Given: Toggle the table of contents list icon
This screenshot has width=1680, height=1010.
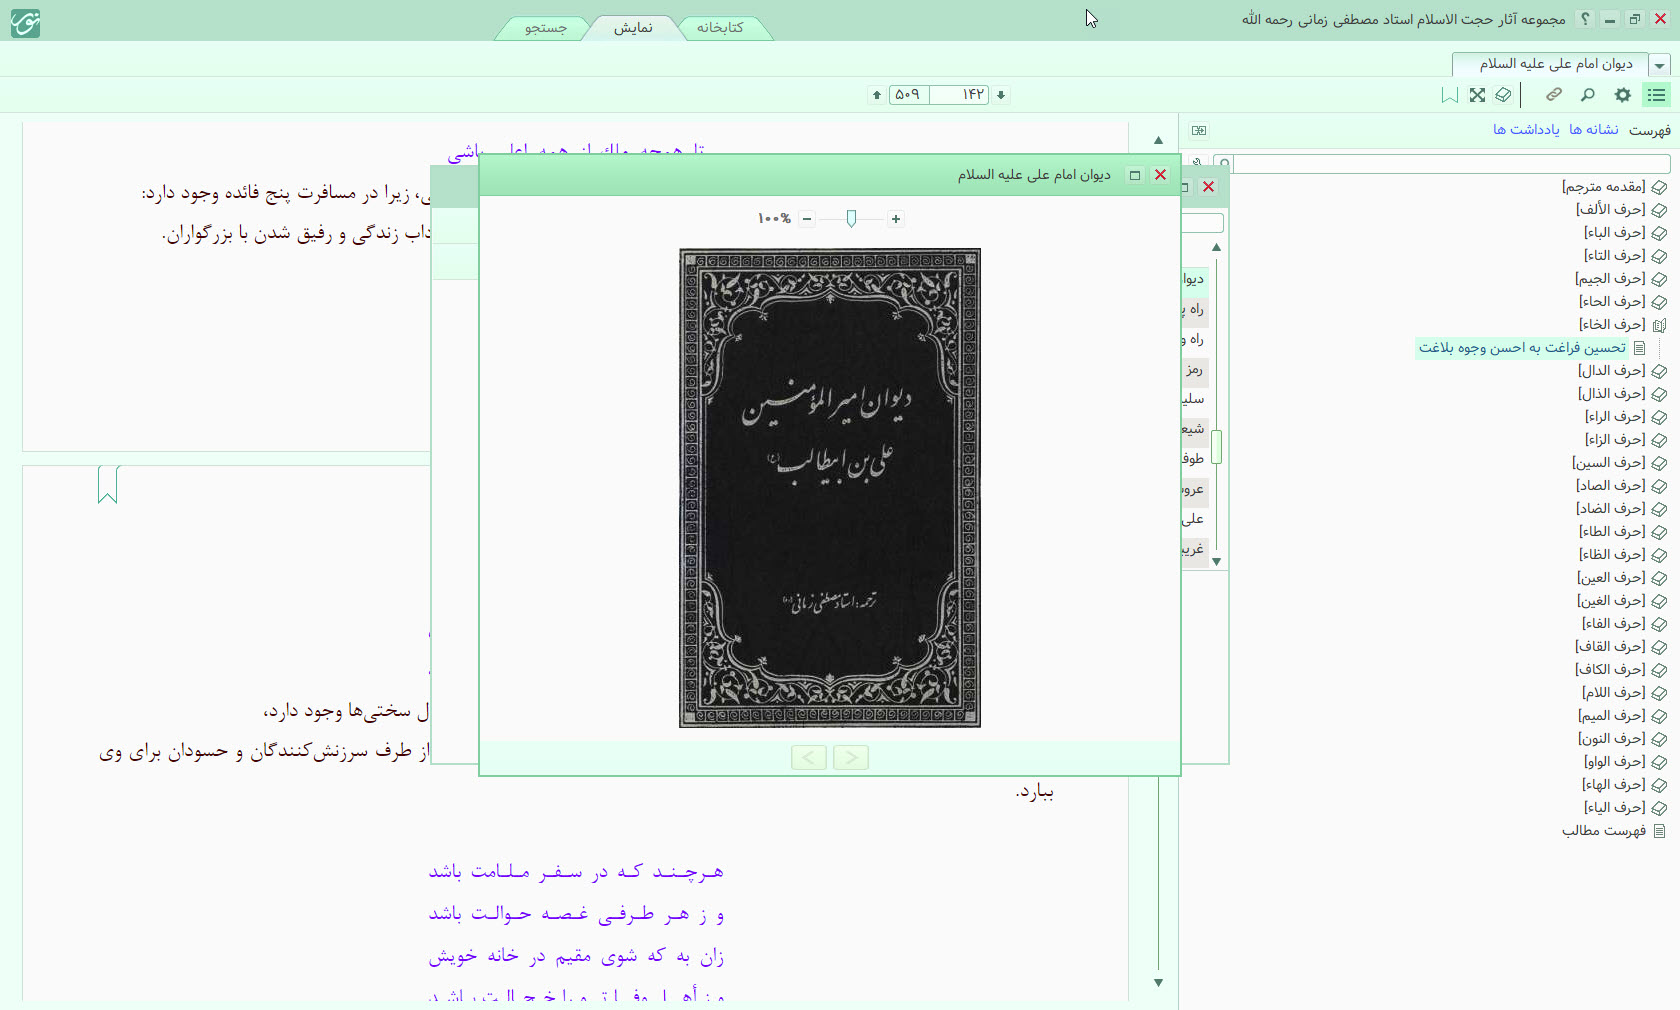Looking at the screenshot, I should (x=1657, y=95).
